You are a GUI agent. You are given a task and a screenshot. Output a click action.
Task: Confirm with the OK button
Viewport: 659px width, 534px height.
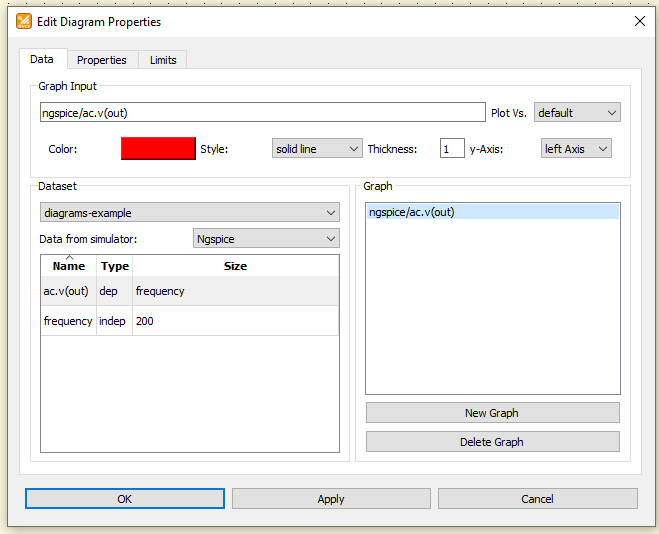[125, 499]
